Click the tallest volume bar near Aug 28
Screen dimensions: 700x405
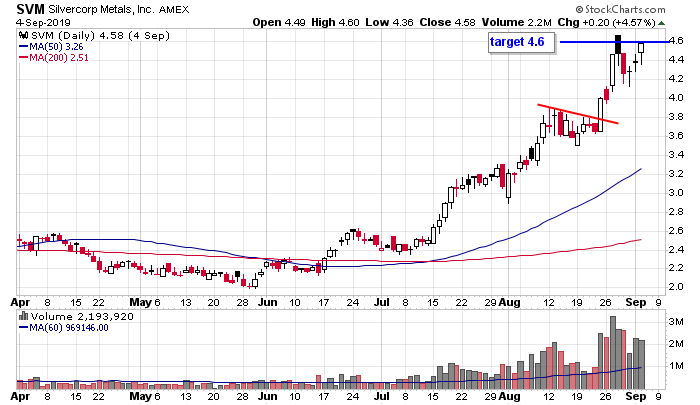tap(613, 352)
